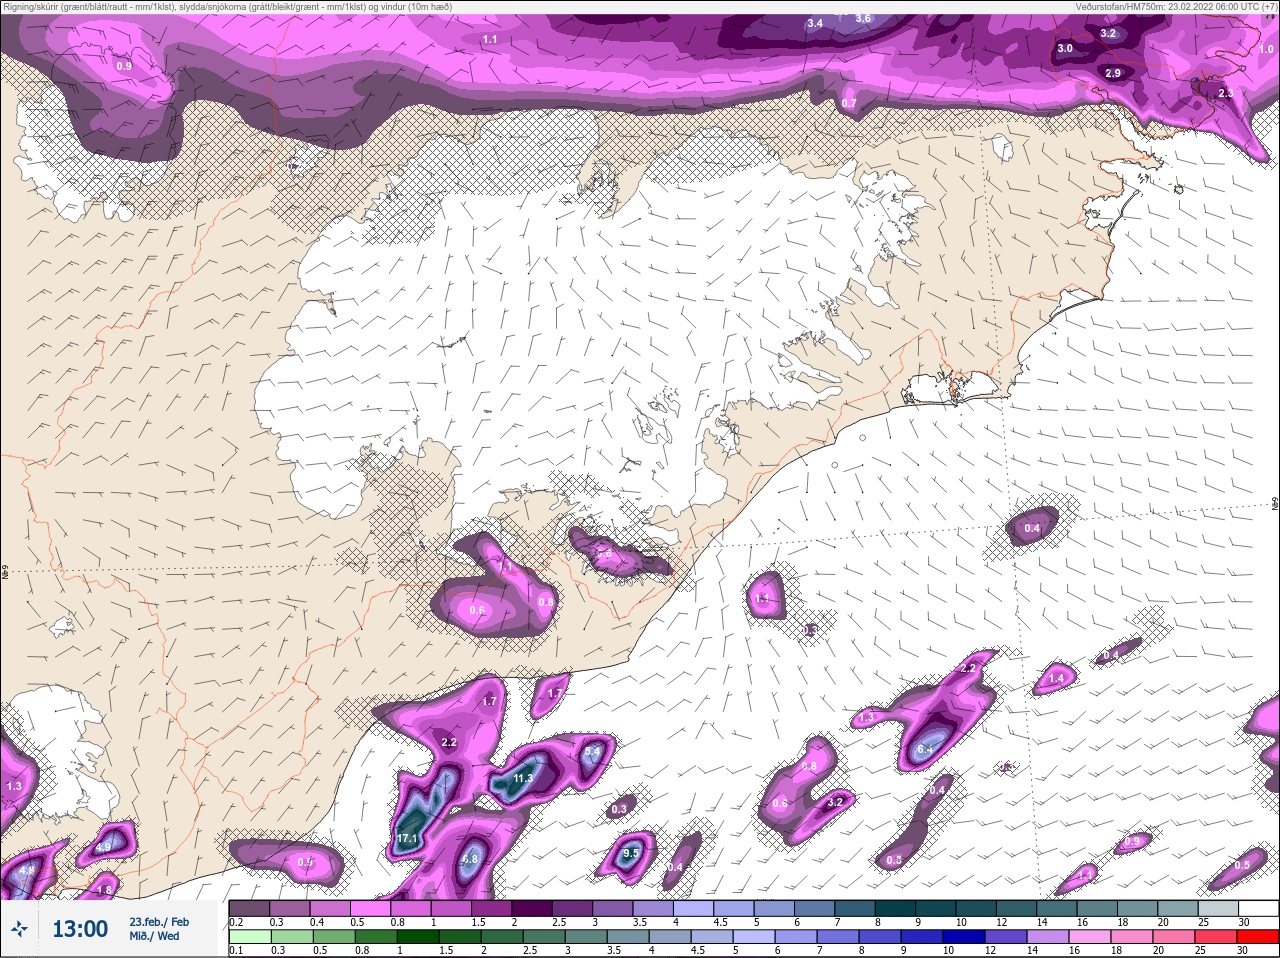Click top legend row swatch between 0.2 and 0.3
Screen dimensions: 1280x958
249,908
